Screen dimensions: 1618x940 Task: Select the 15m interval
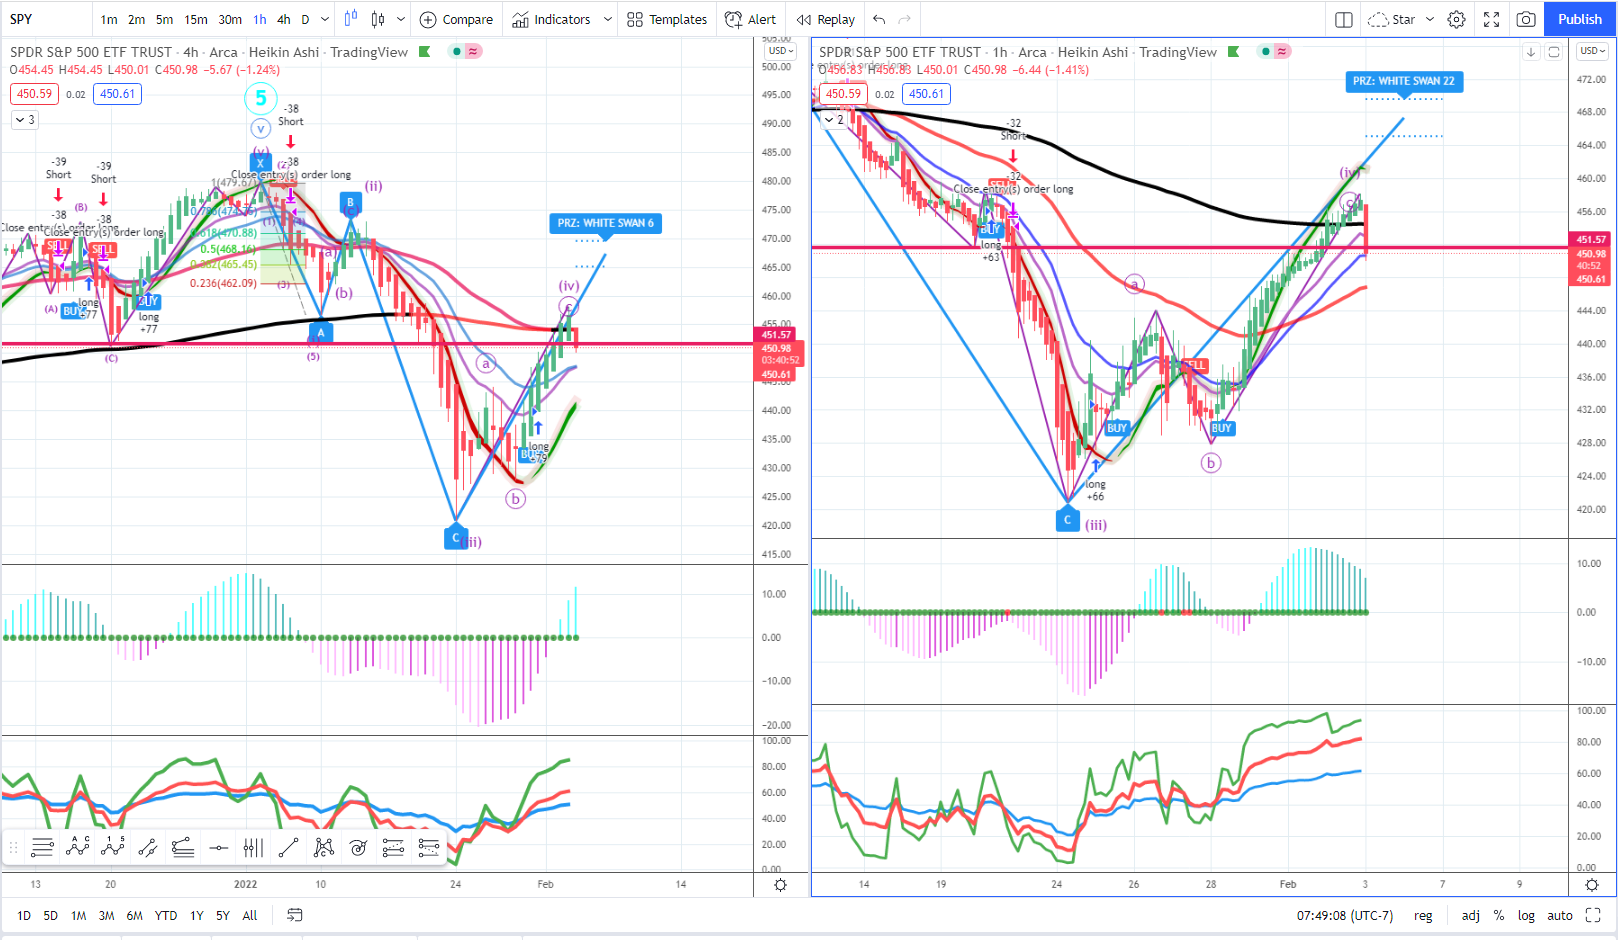pyautogui.click(x=196, y=19)
